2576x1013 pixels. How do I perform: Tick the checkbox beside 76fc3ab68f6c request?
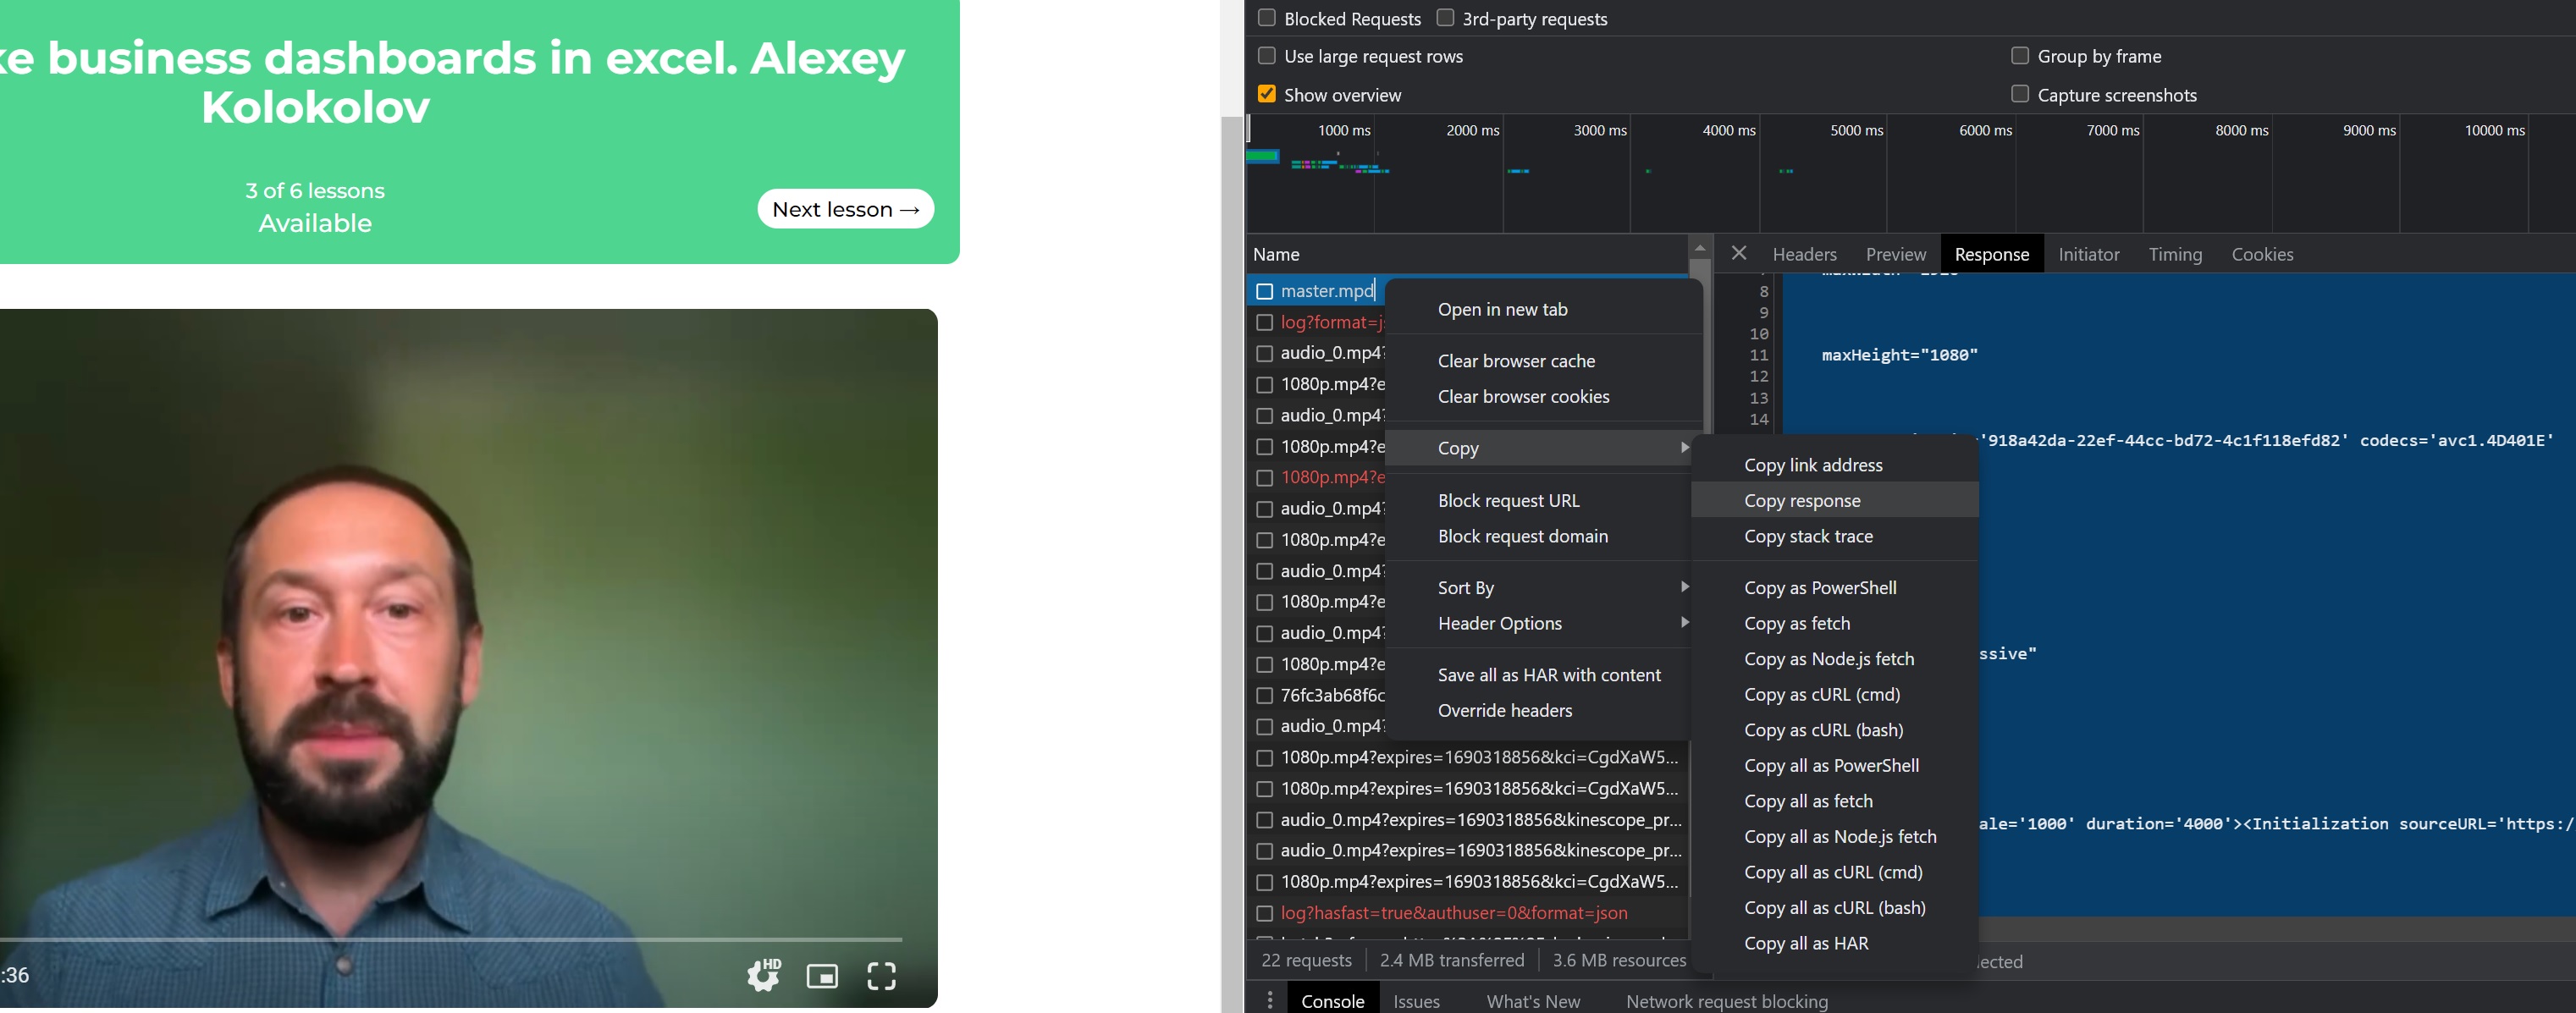coord(1264,695)
